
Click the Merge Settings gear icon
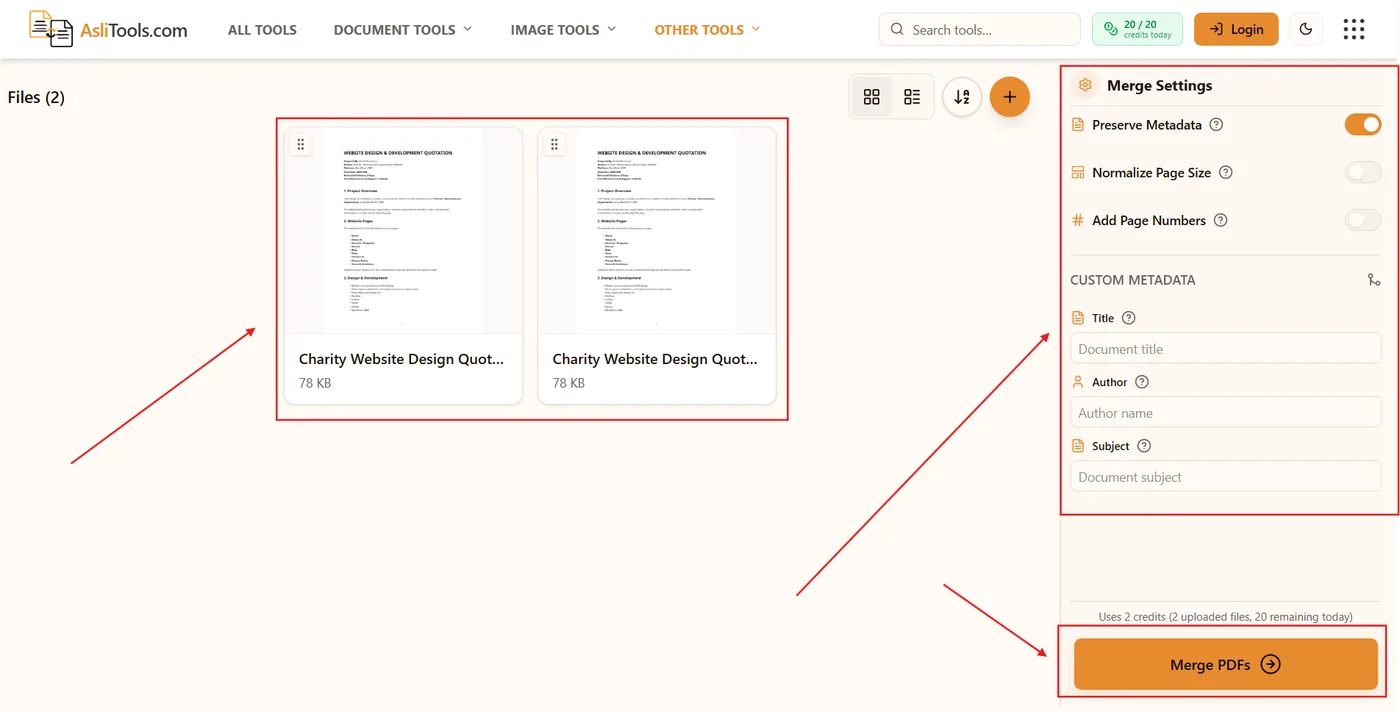(x=1085, y=85)
